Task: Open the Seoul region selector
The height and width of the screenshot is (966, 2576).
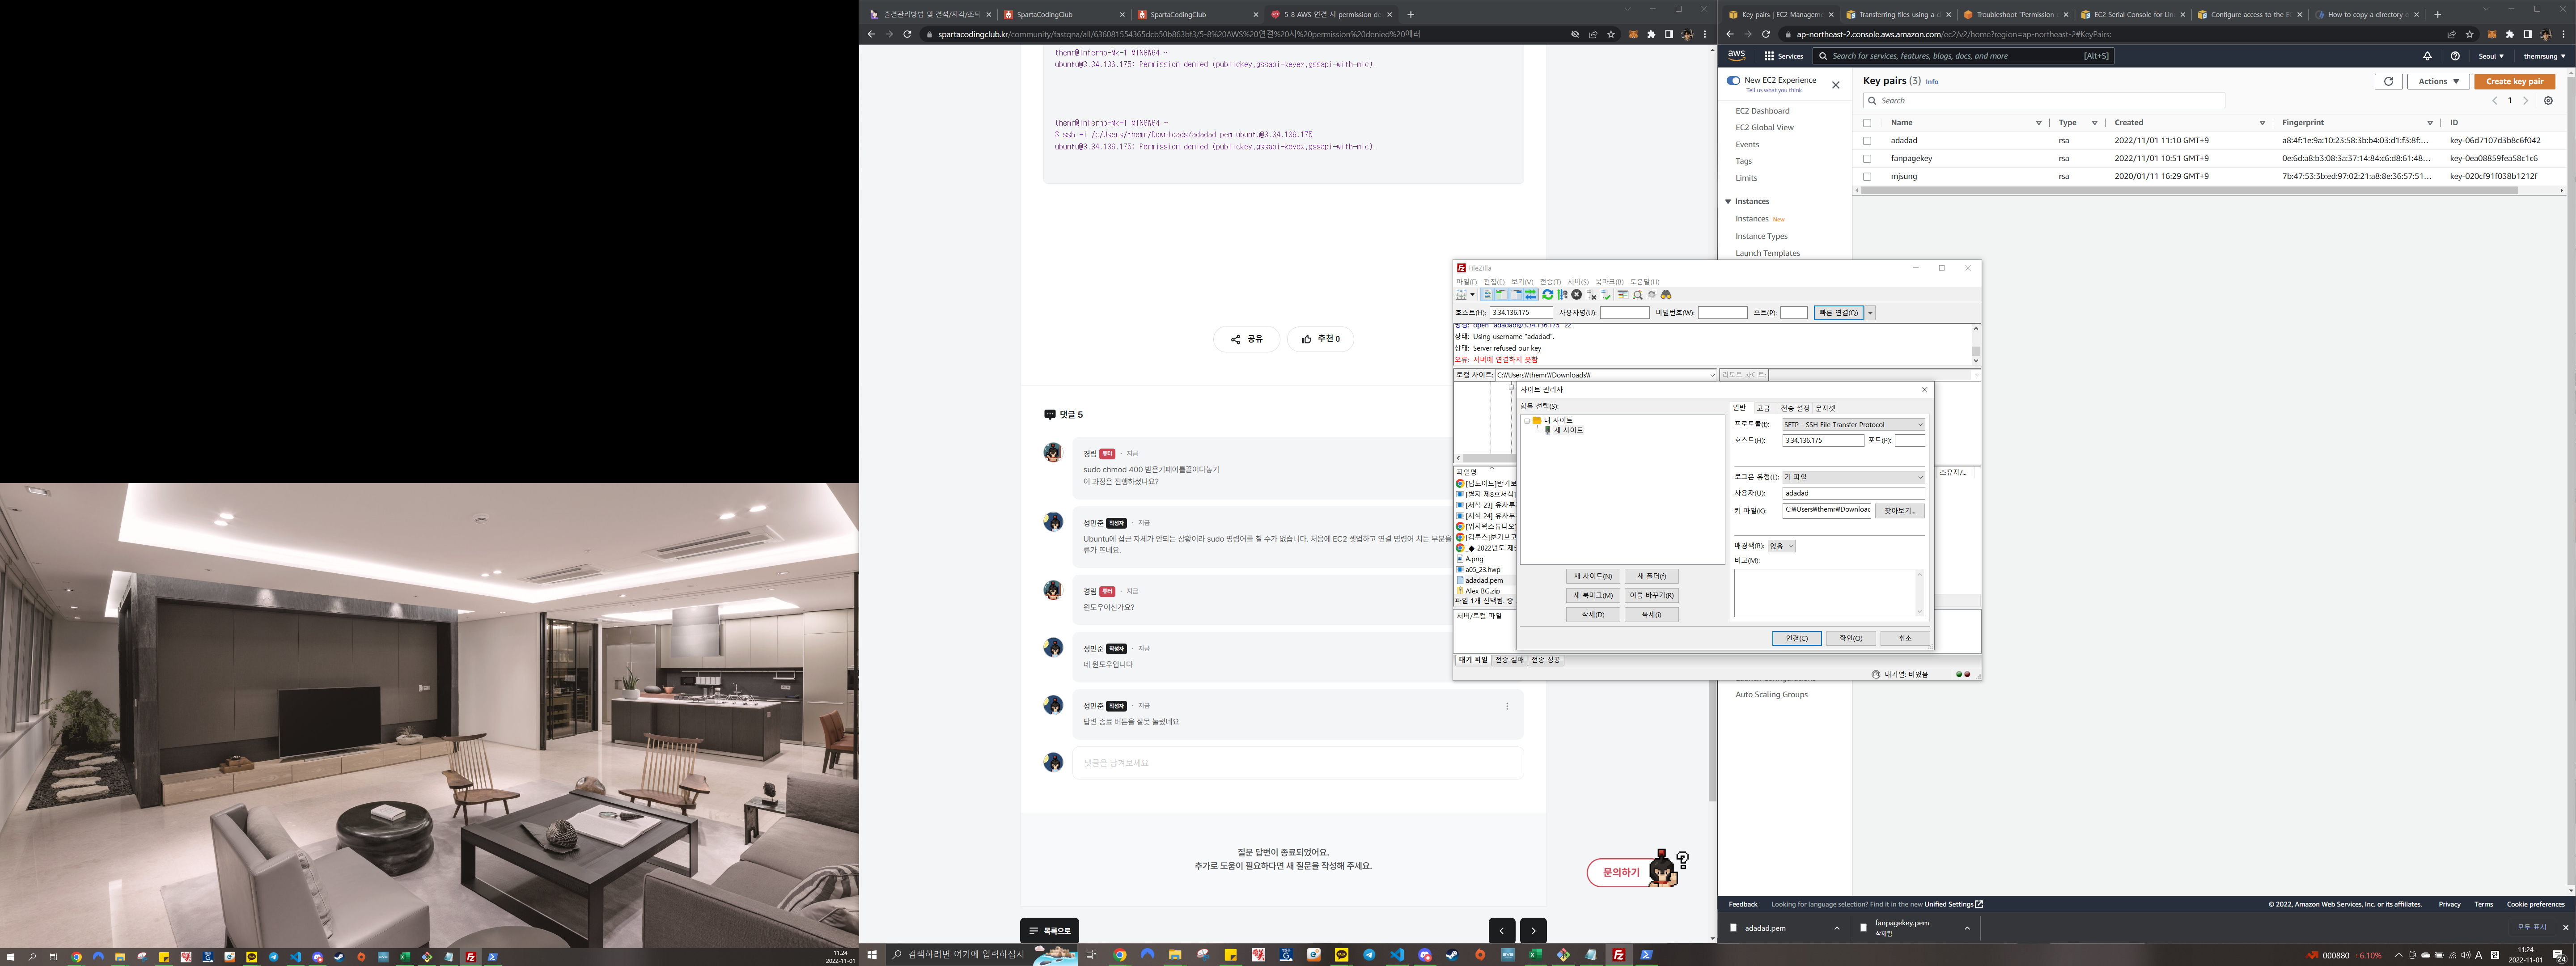Action: point(2491,56)
